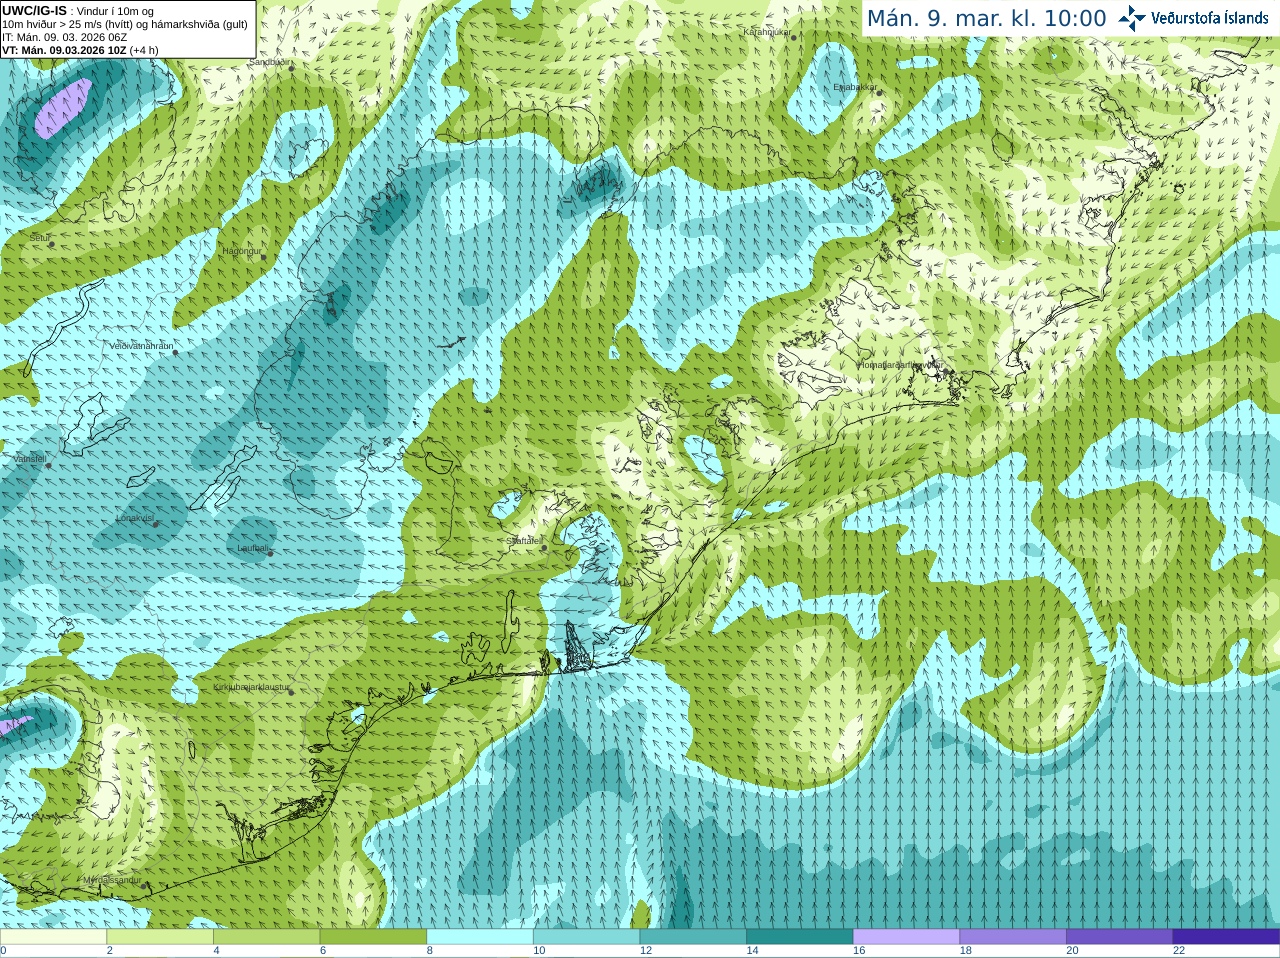Click the '10m hviður > 25 m/s' description line
Image resolution: width=1280 pixels, height=958 pixels.
(126, 24)
